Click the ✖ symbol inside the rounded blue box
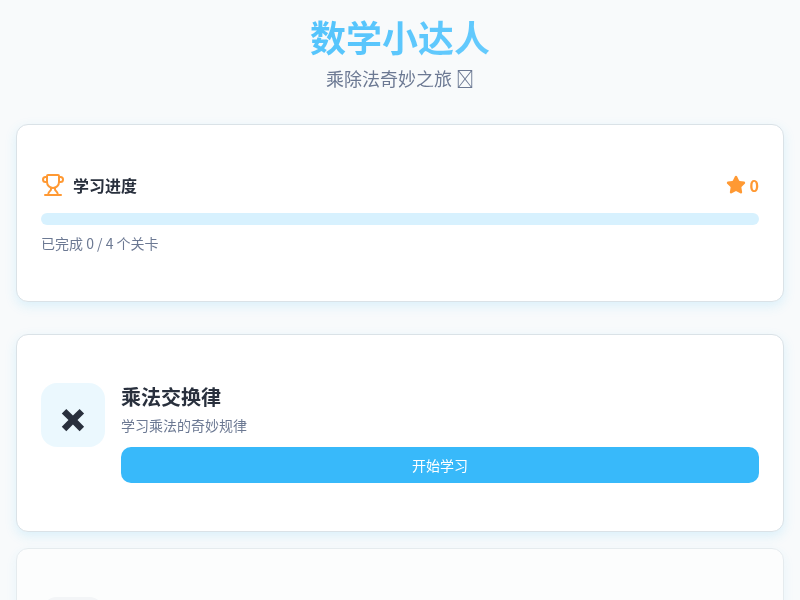This screenshot has width=800, height=600. point(72,414)
